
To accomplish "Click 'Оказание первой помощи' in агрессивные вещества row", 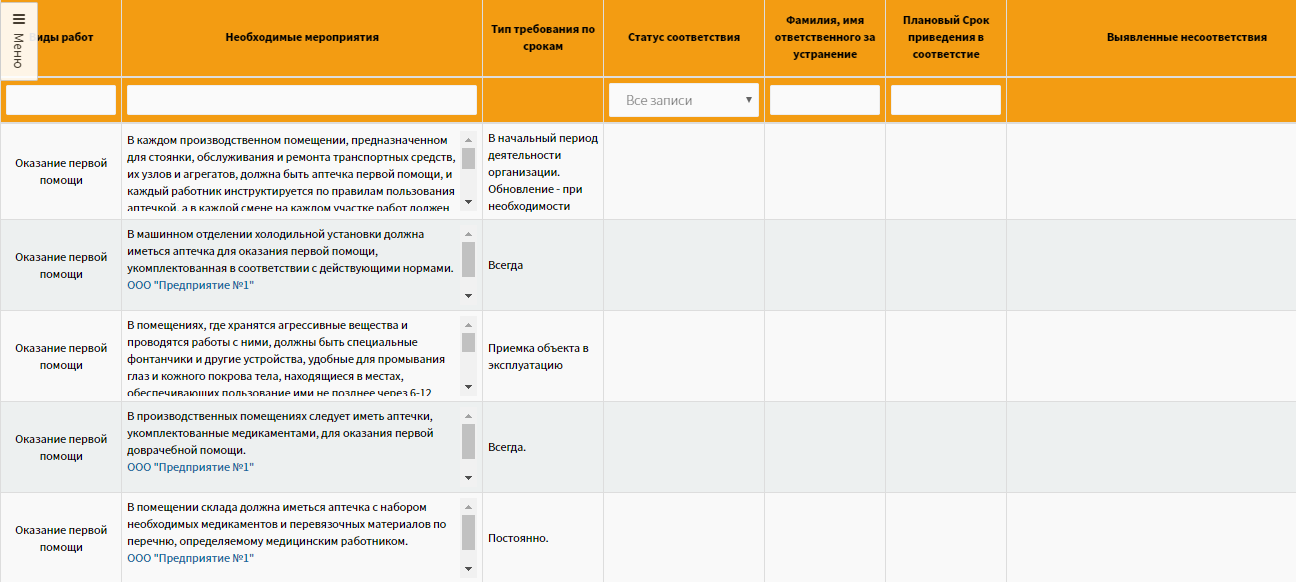I will (61, 356).
